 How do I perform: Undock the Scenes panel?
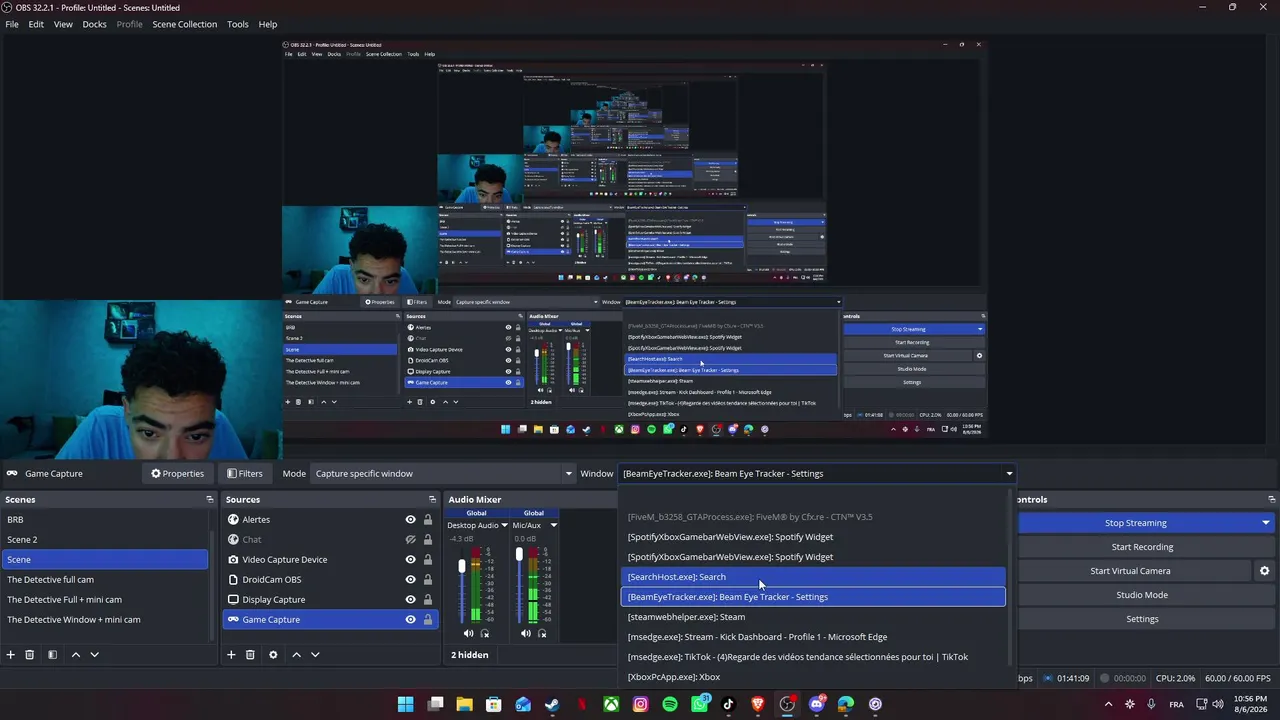tap(210, 499)
